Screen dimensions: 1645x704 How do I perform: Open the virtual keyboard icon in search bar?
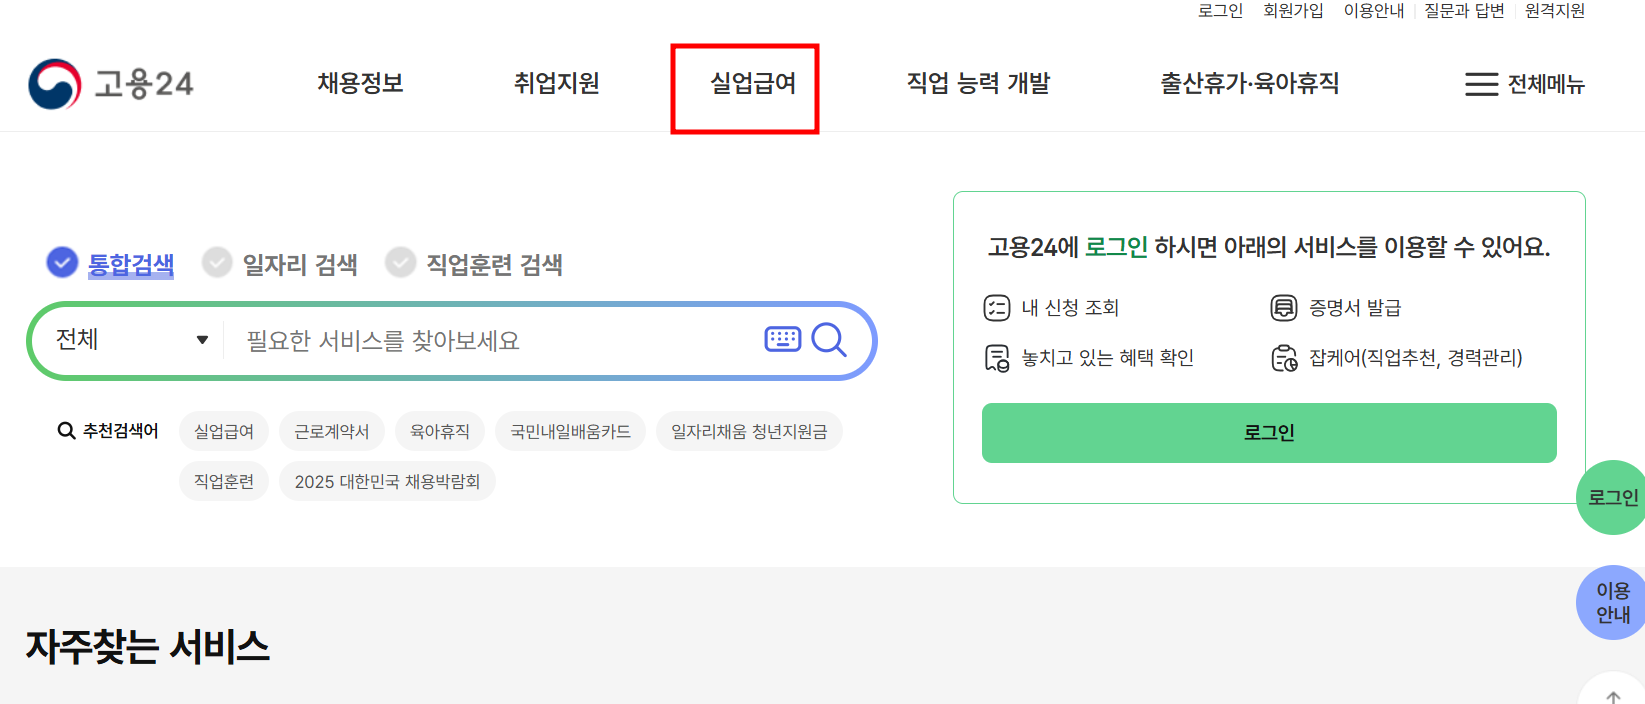point(783,340)
